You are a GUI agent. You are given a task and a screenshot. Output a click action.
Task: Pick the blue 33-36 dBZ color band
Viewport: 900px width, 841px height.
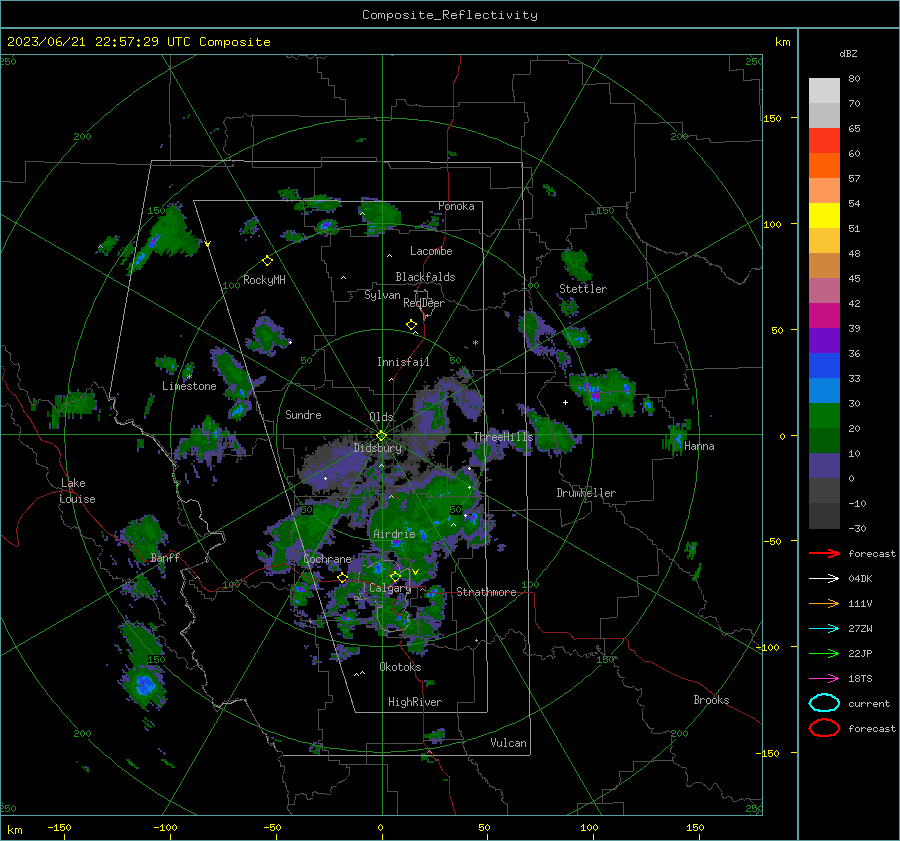[824, 366]
